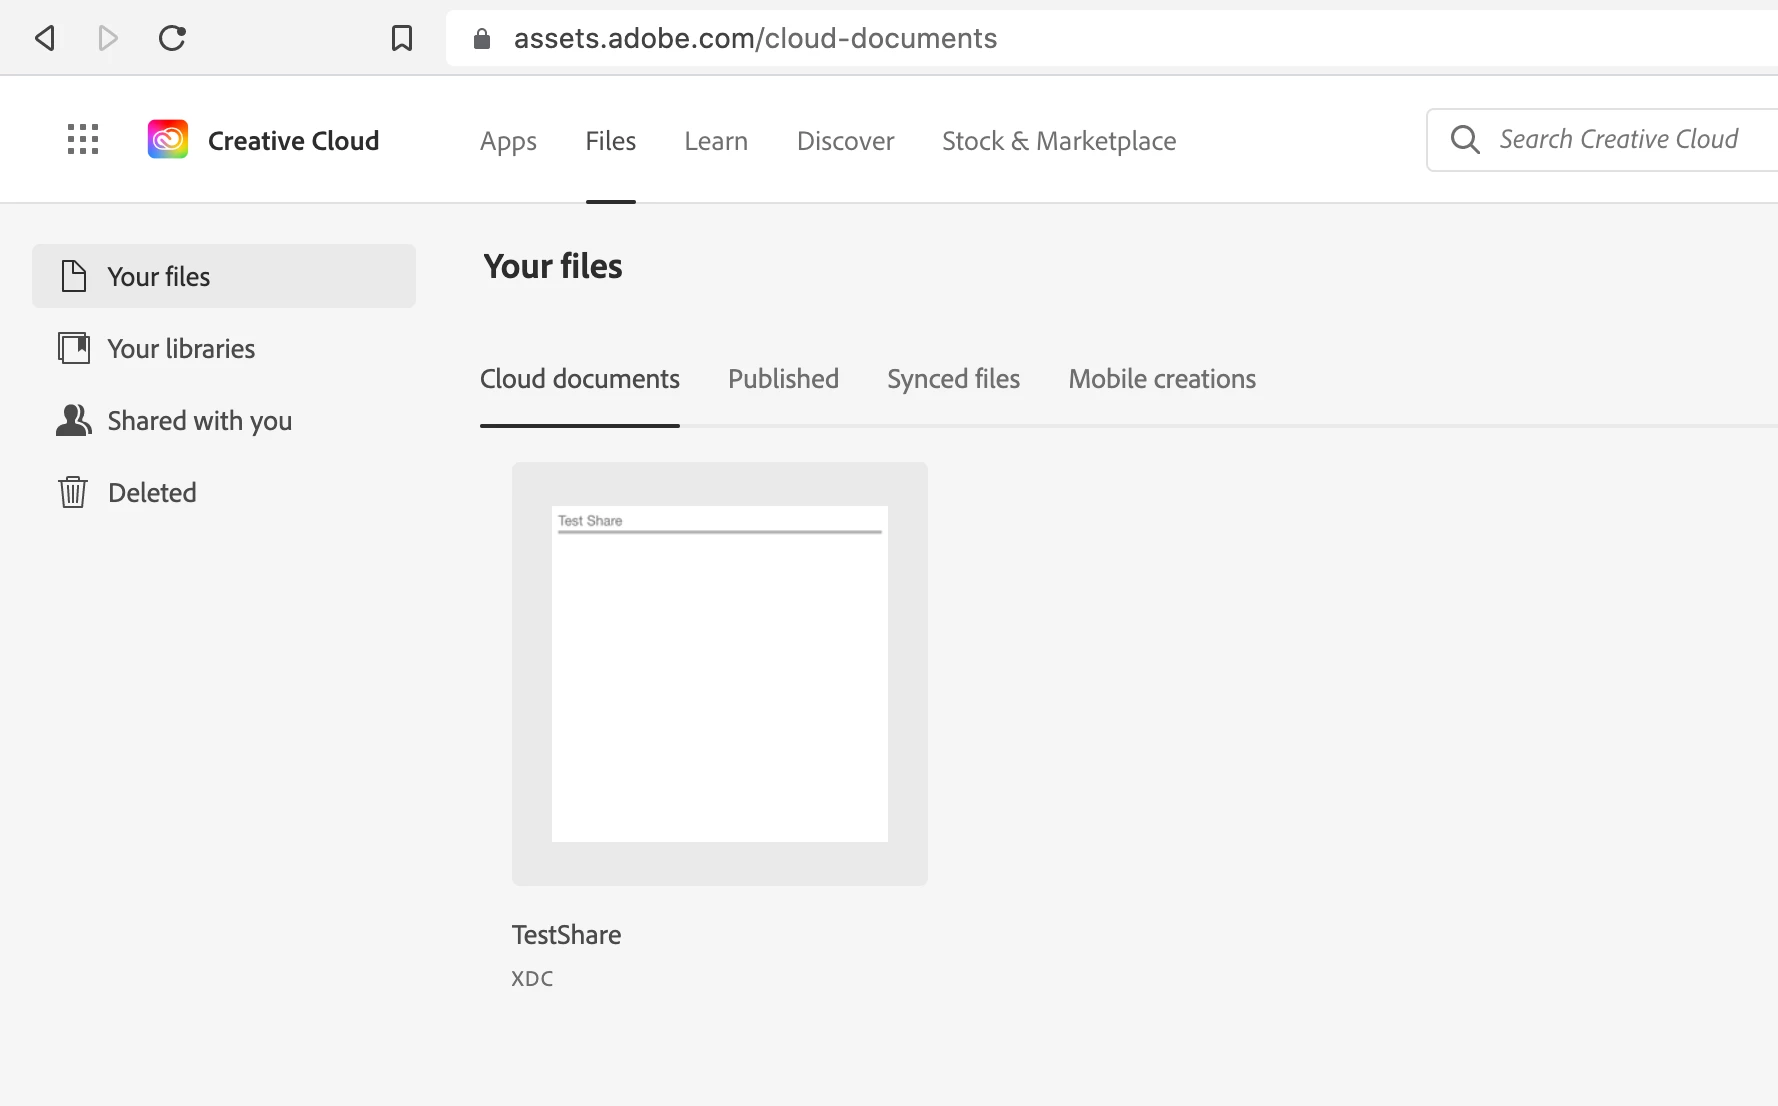Viewport: 1778px width, 1106px height.
Task: Open Shared with you section
Action: (x=224, y=420)
